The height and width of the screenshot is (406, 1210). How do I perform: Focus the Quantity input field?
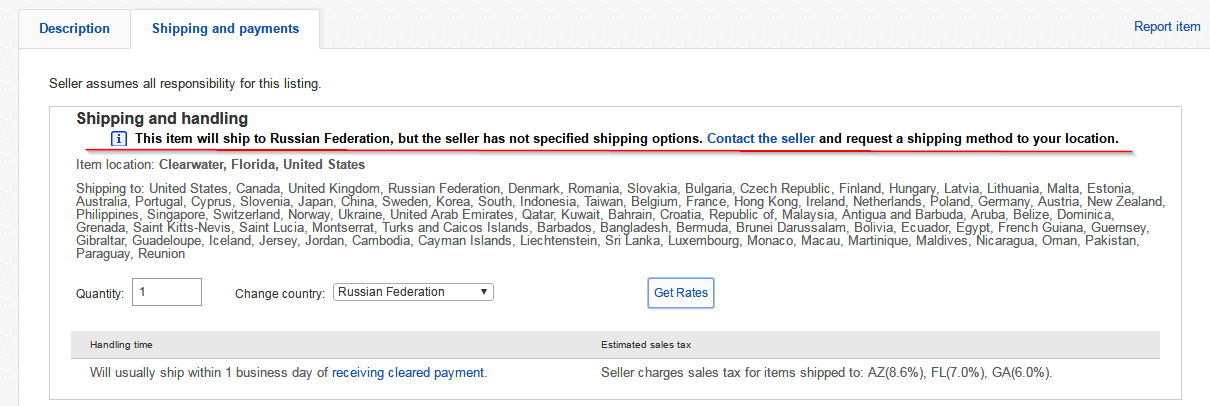[167, 292]
